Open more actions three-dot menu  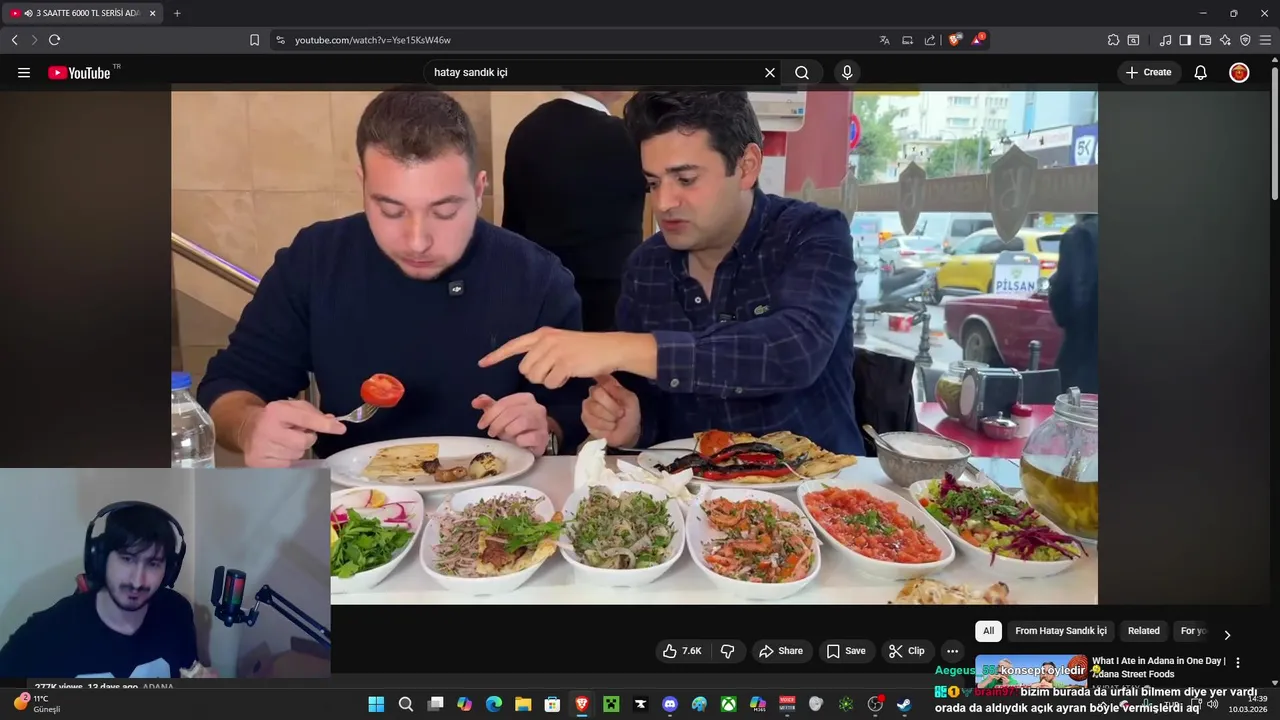coord(953,651)
